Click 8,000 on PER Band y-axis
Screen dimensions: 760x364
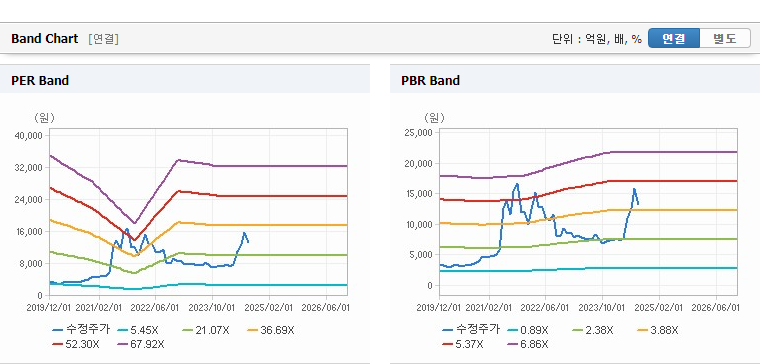click(x=32, y=263)
